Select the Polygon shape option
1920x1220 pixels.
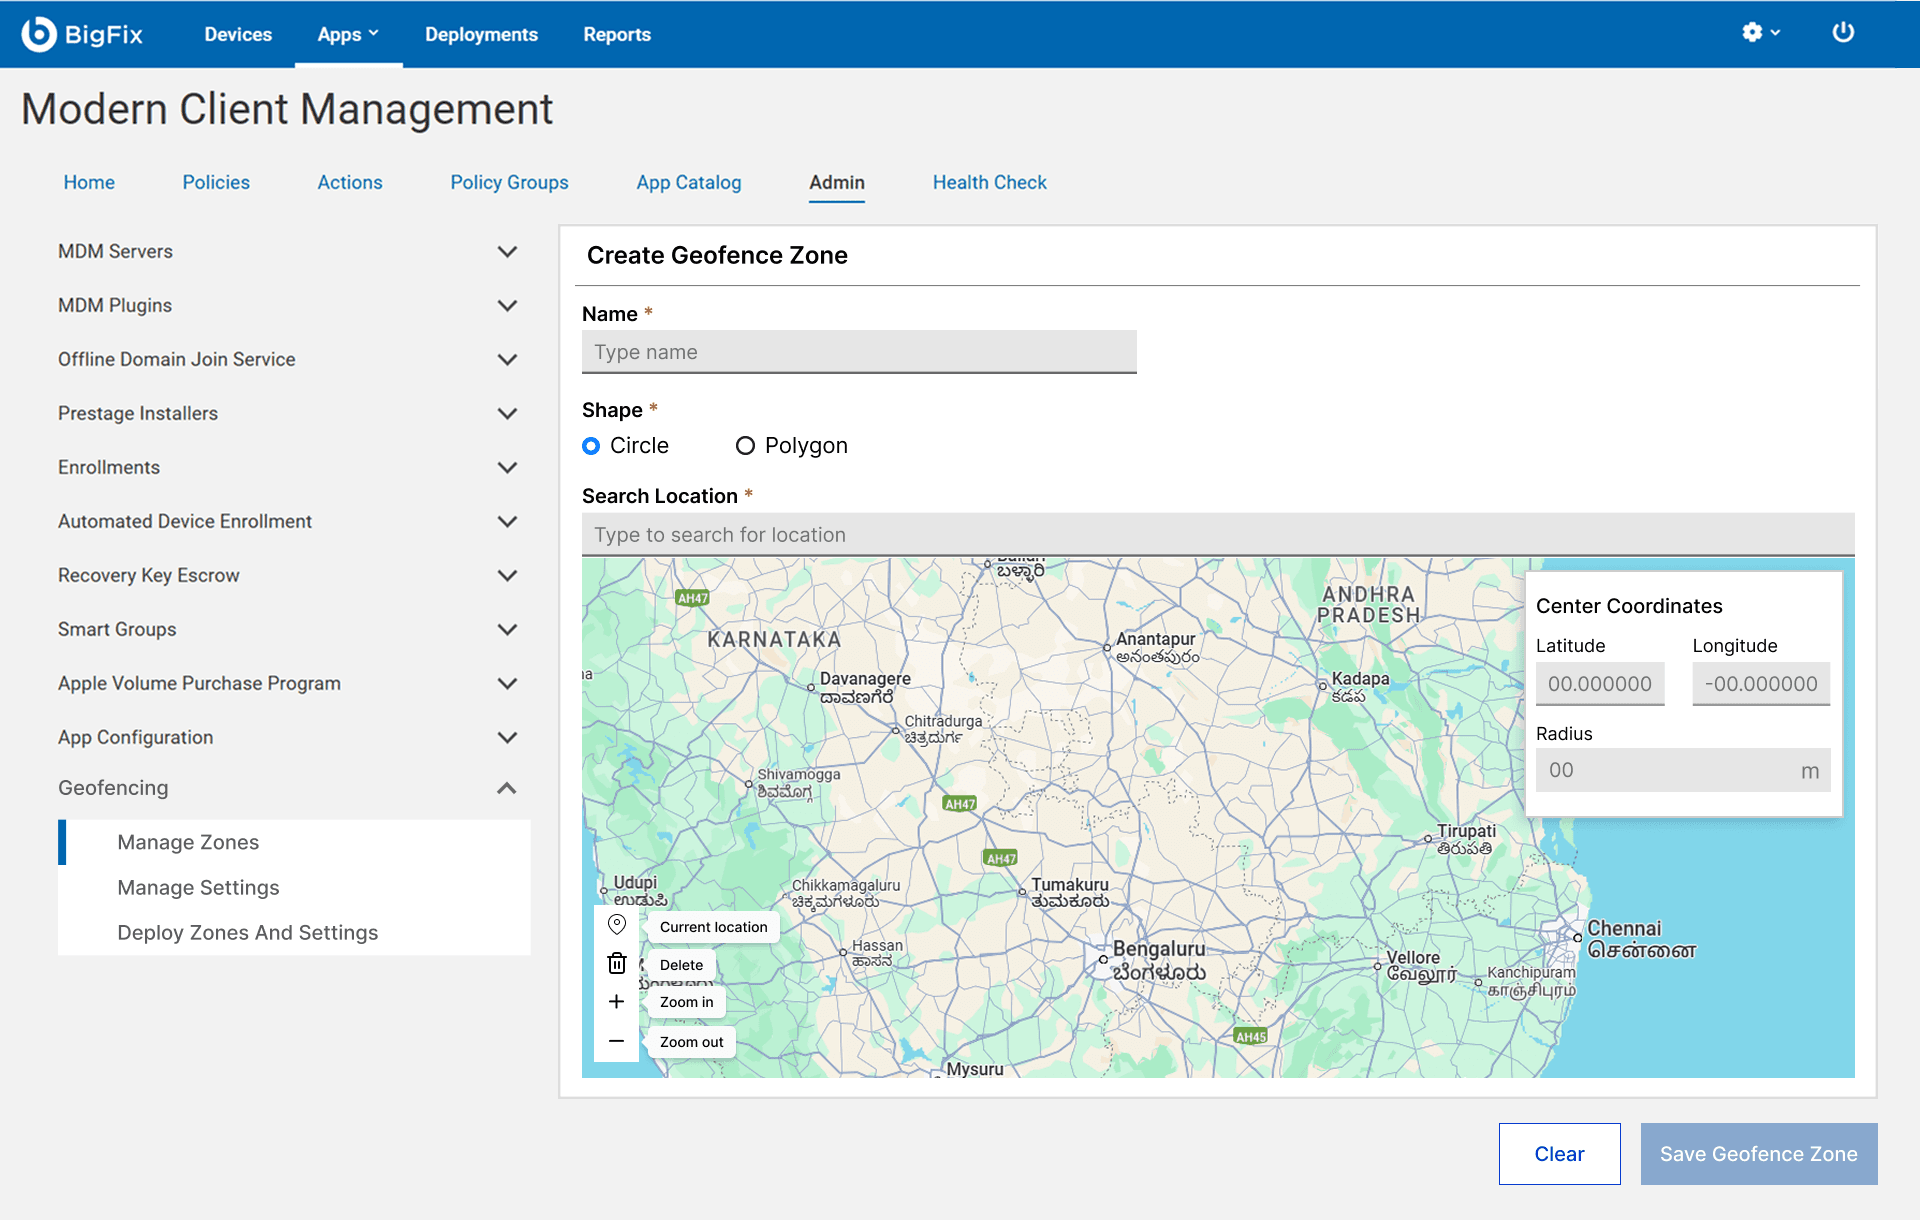click(x=745, y=446)
